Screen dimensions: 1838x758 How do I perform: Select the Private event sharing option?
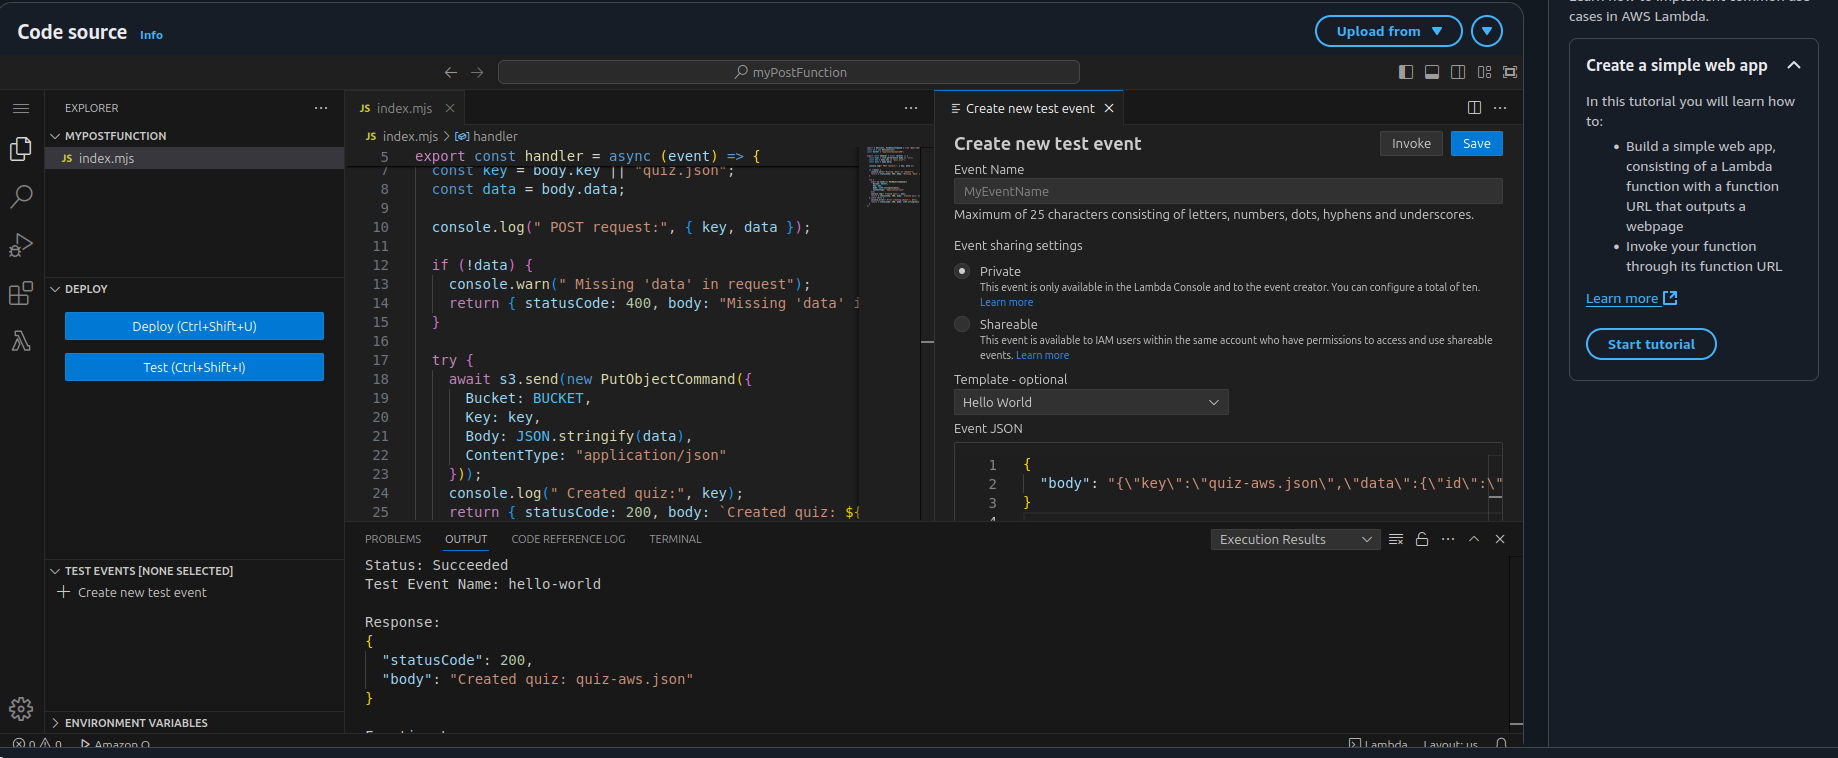[962, 271]
